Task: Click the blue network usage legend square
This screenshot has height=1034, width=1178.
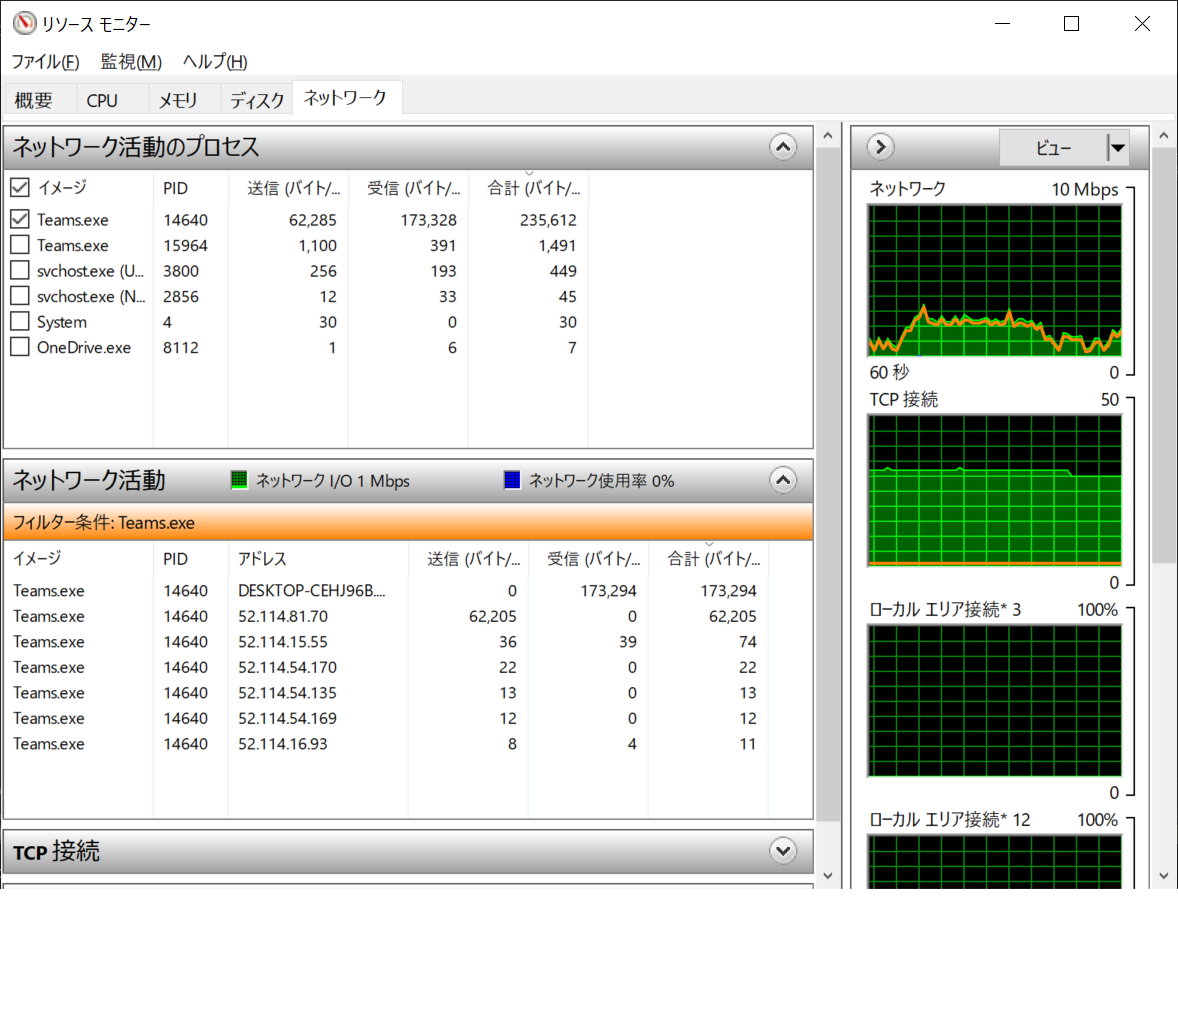Action: 512,479
